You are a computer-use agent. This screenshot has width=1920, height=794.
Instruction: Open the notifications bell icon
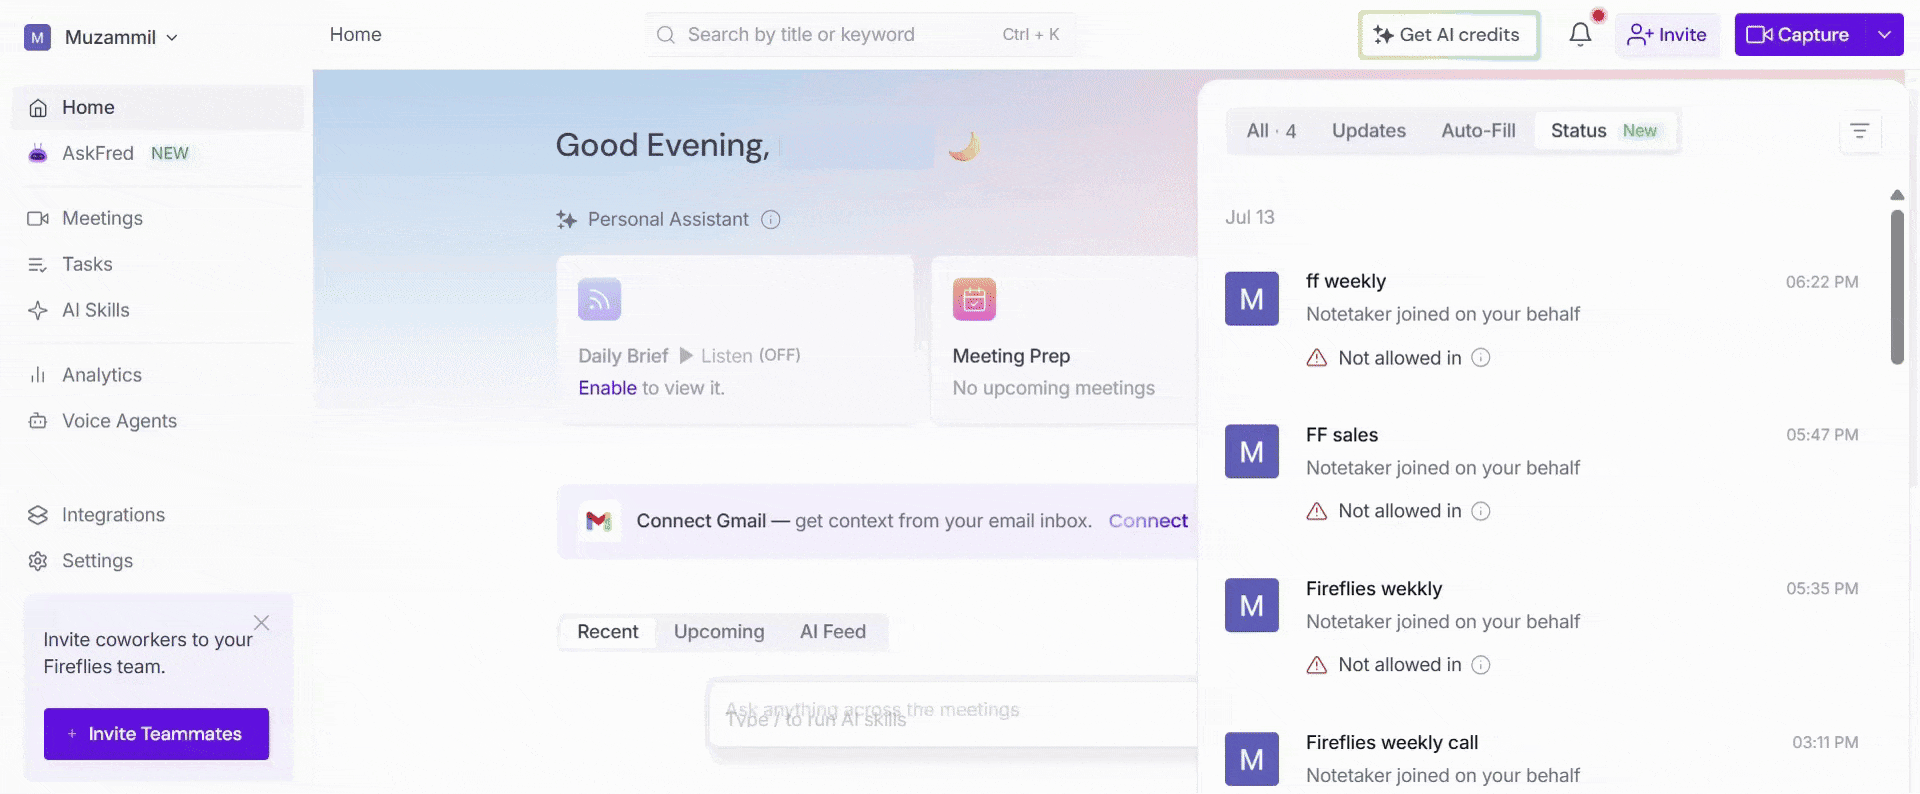point(1580,35)
